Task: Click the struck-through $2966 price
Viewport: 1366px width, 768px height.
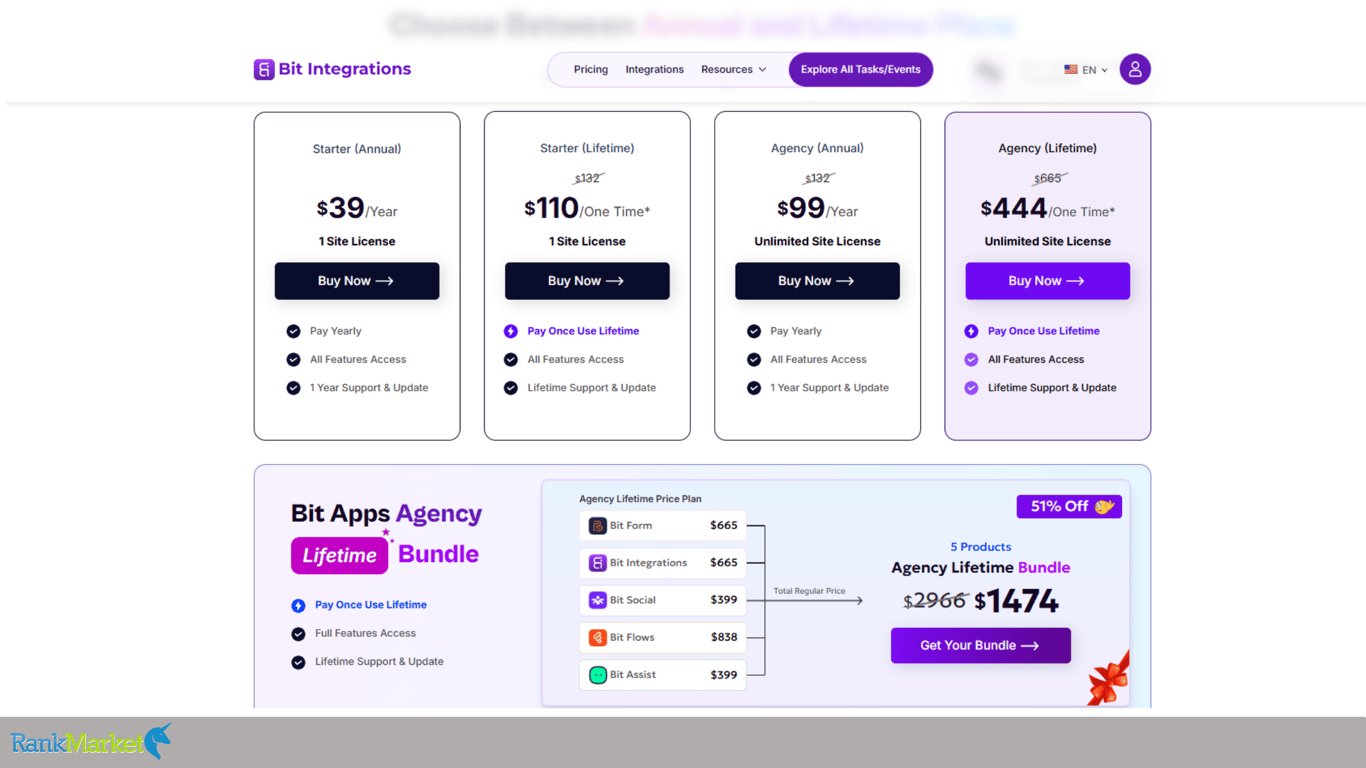Action: click(x=935, y=601)
